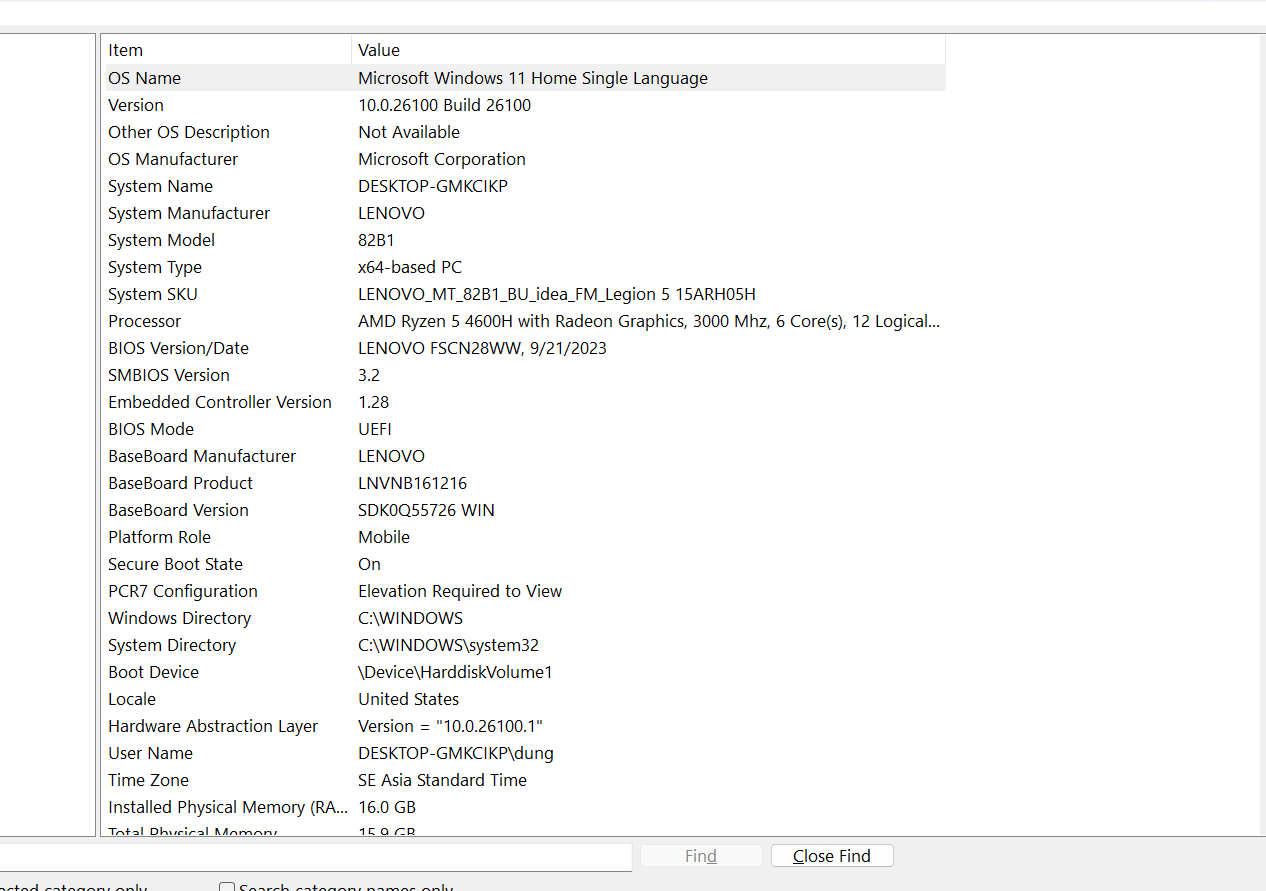Click the LENOVO value of BaseBoard Manufacturer
This screenshot has width=1266, height=891.
pos(392,456)
